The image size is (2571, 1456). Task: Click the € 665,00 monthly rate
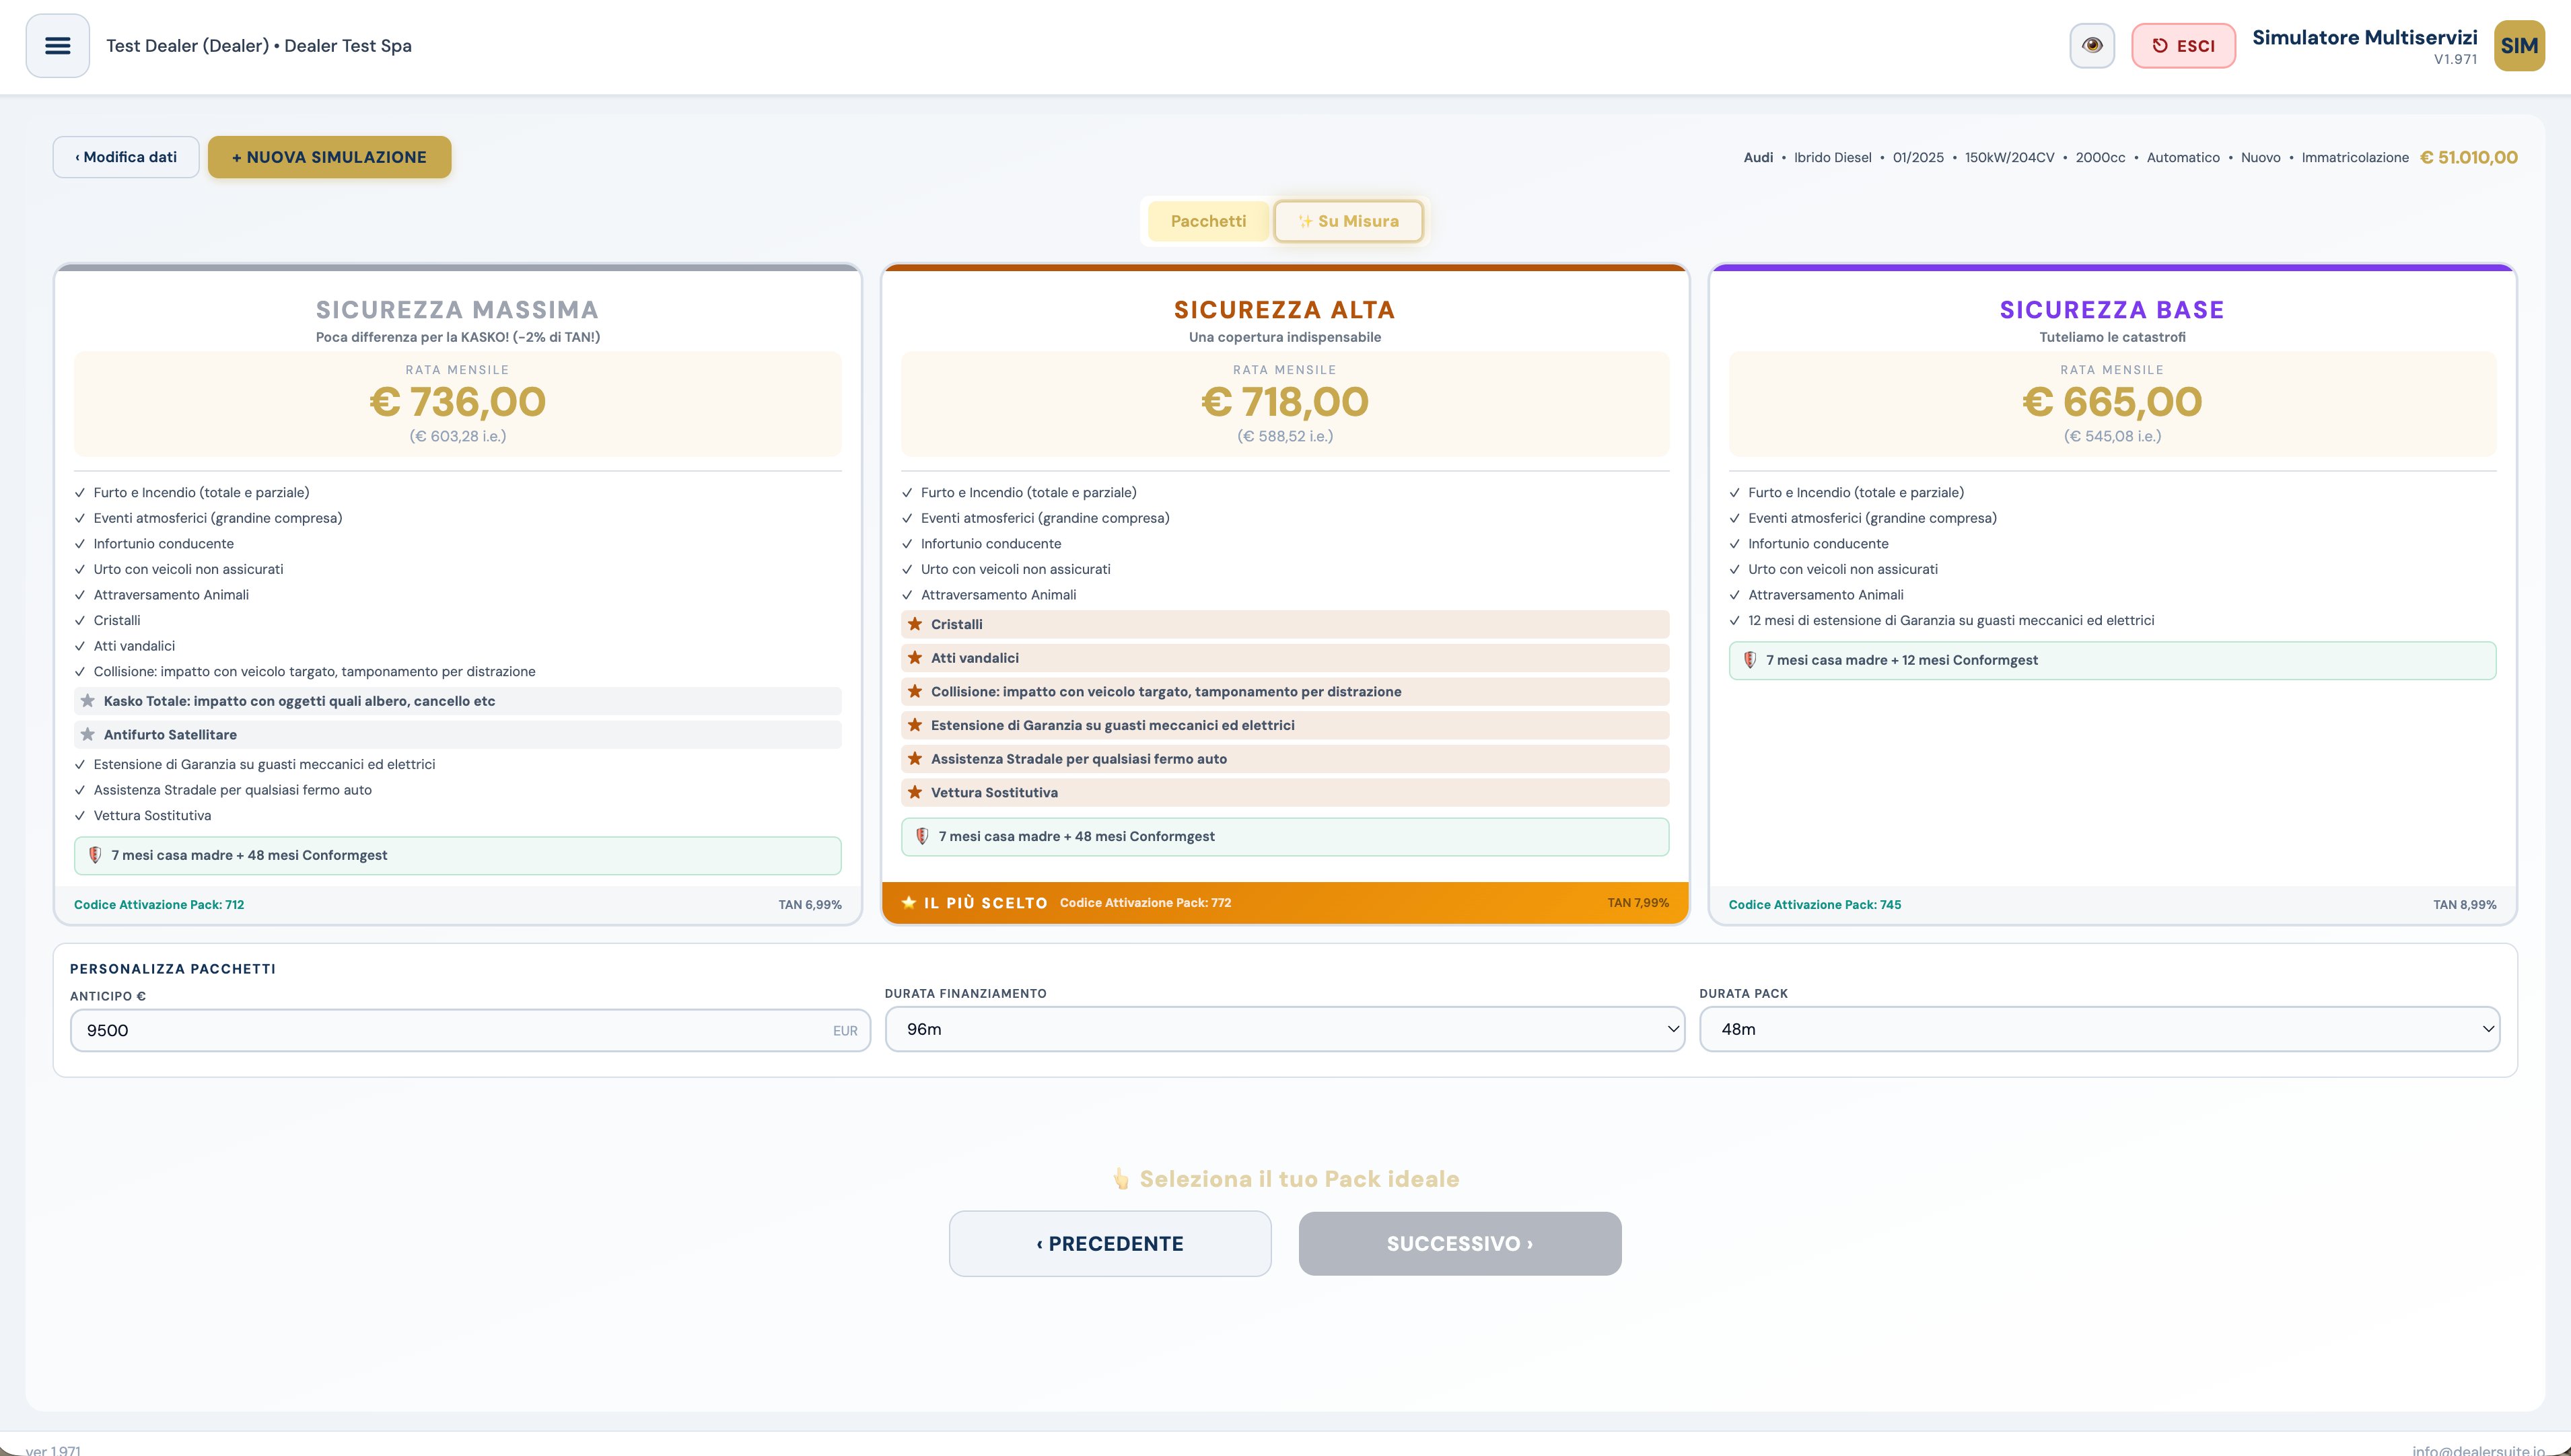pos(2112,402)
